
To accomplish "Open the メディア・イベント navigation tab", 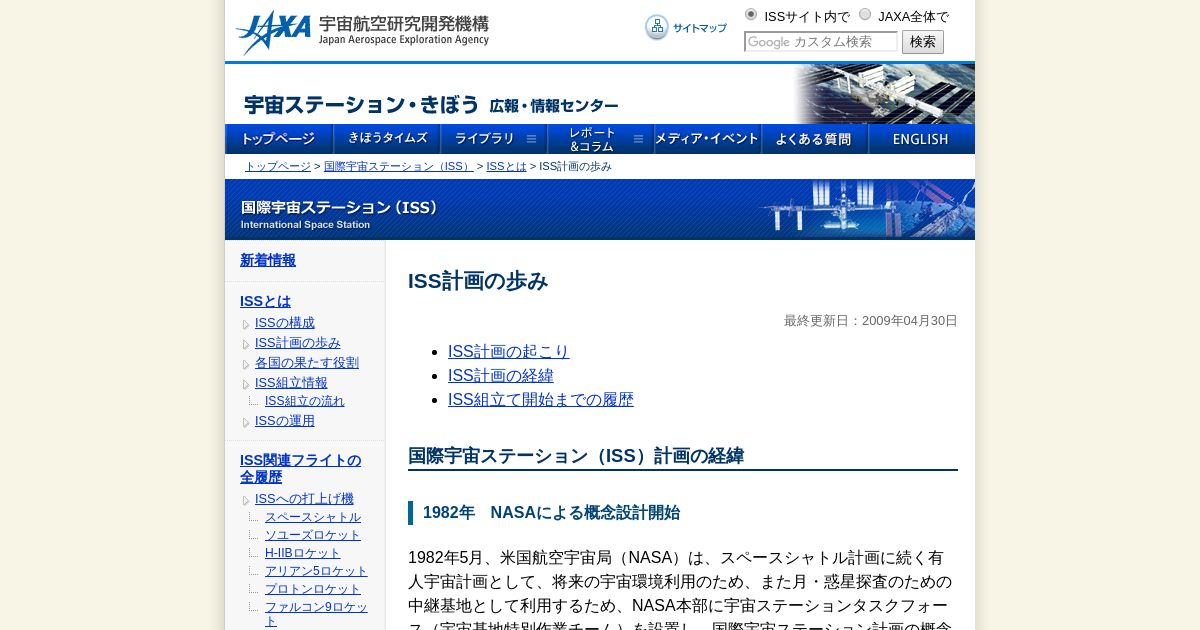I will [708, 139].
